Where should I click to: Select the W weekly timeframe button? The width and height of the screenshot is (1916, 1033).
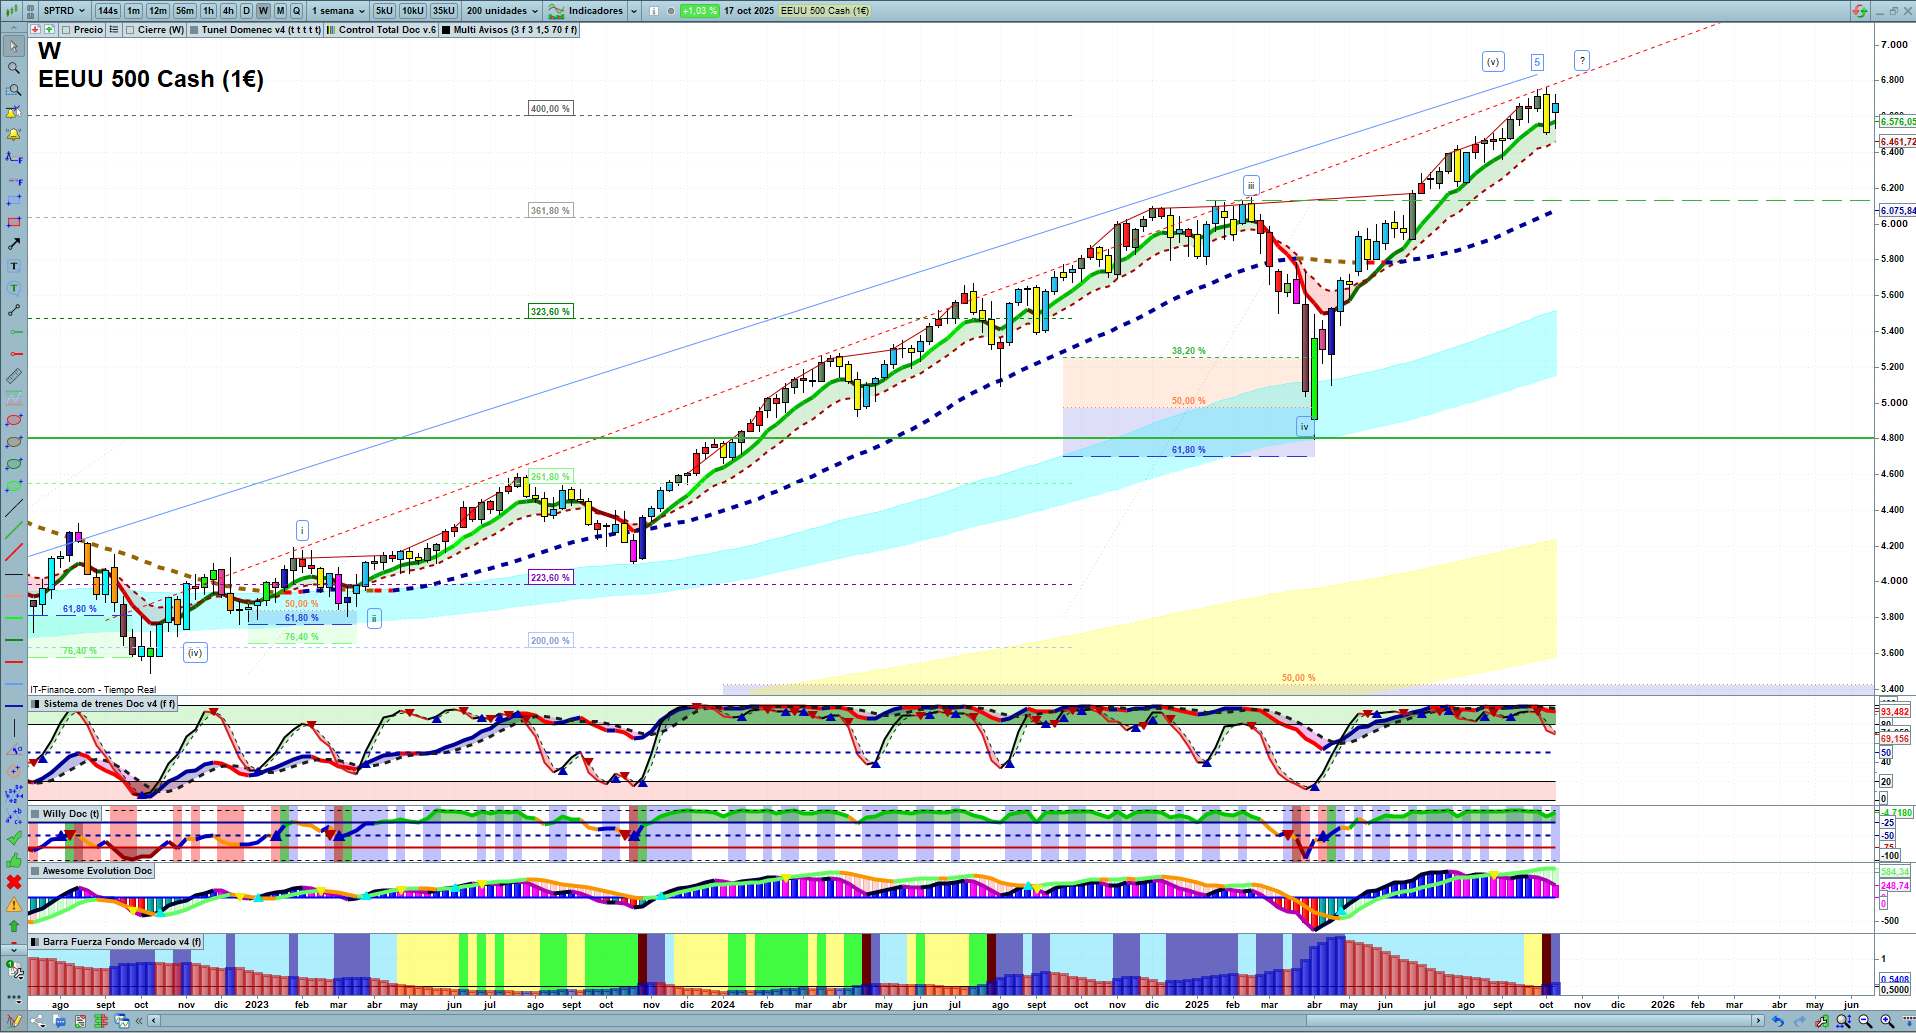[x=263, y=11]
